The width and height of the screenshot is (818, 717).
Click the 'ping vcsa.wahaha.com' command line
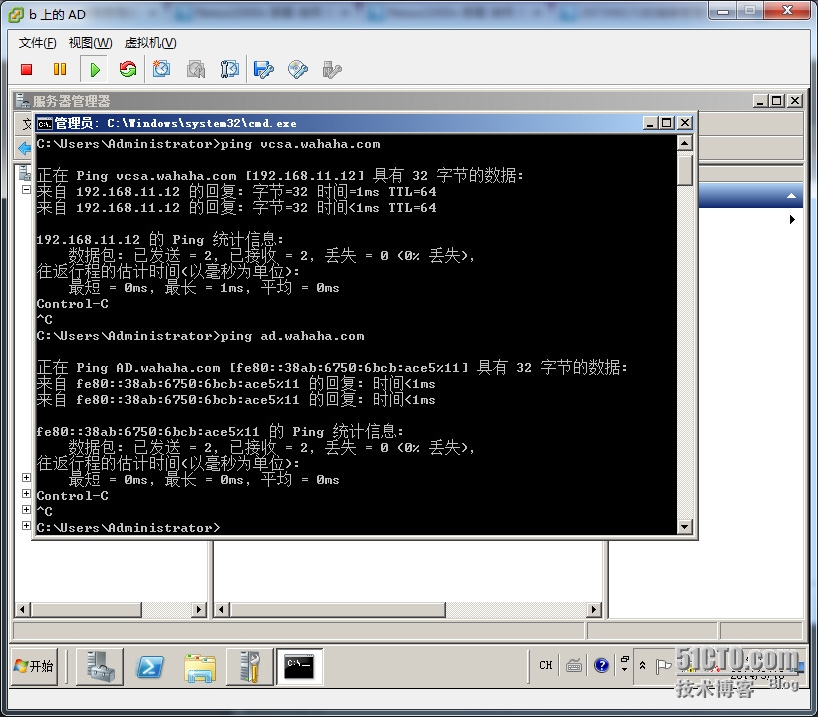pos(209,144)
